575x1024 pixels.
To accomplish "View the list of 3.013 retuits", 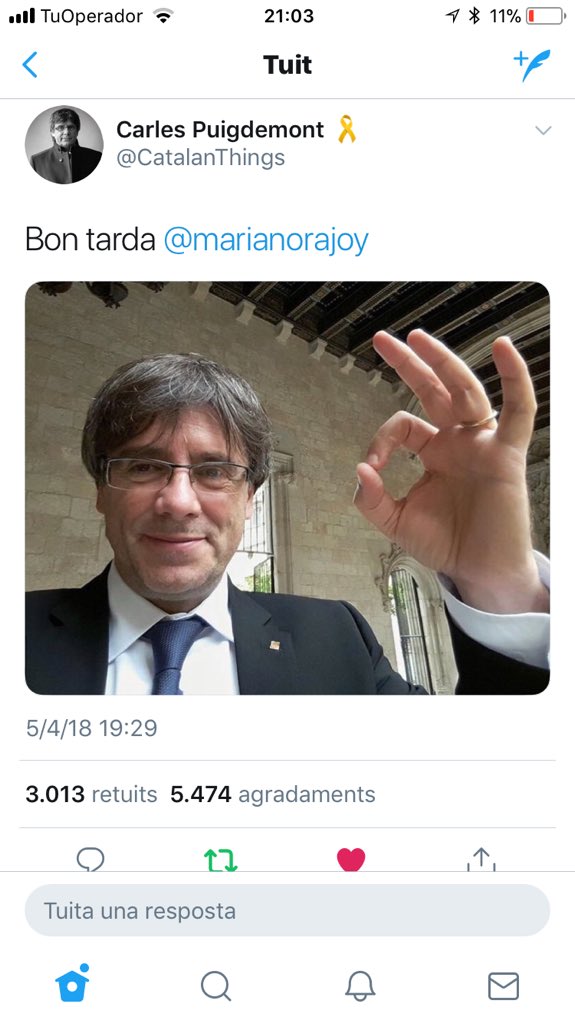I will [91, 794].
